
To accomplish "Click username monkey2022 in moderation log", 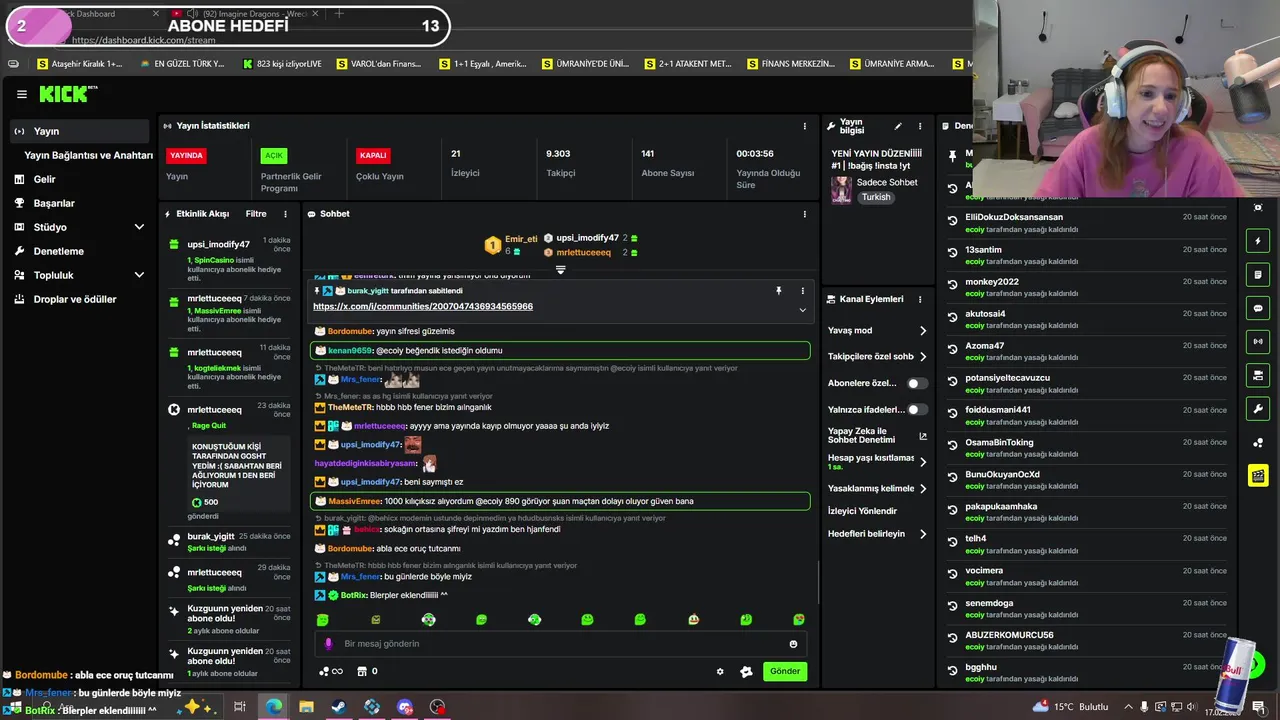I will click(992, 282).
